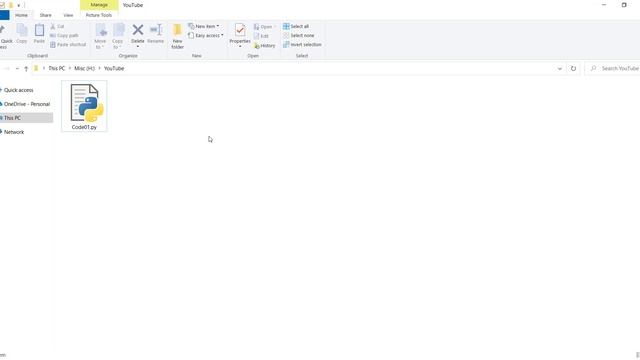This screenshot has width=640, height=360.
Task: Click YouTube in address breadcrumb
Action: tap(114, 69)
